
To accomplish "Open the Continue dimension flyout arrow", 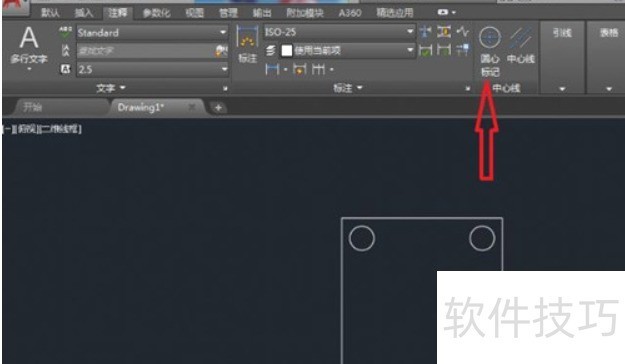I will click(x=332, y=70).
